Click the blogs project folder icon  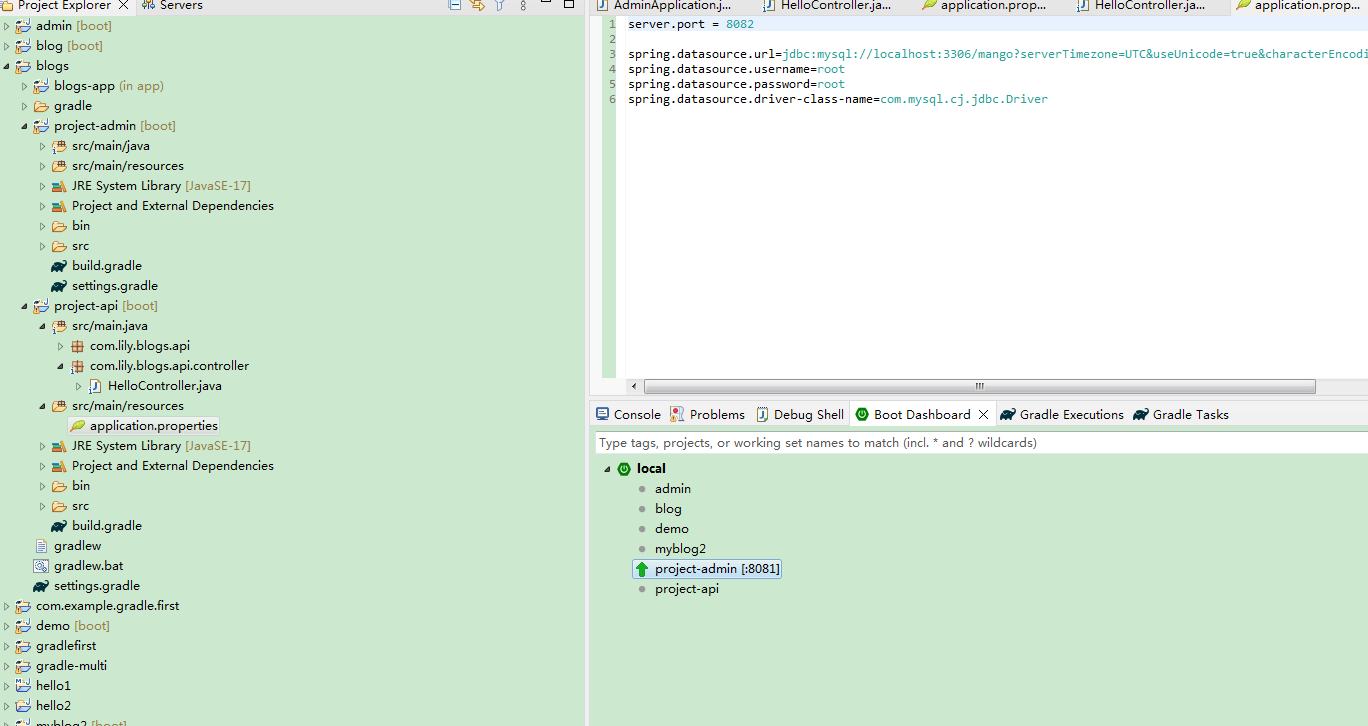[23, 66]
